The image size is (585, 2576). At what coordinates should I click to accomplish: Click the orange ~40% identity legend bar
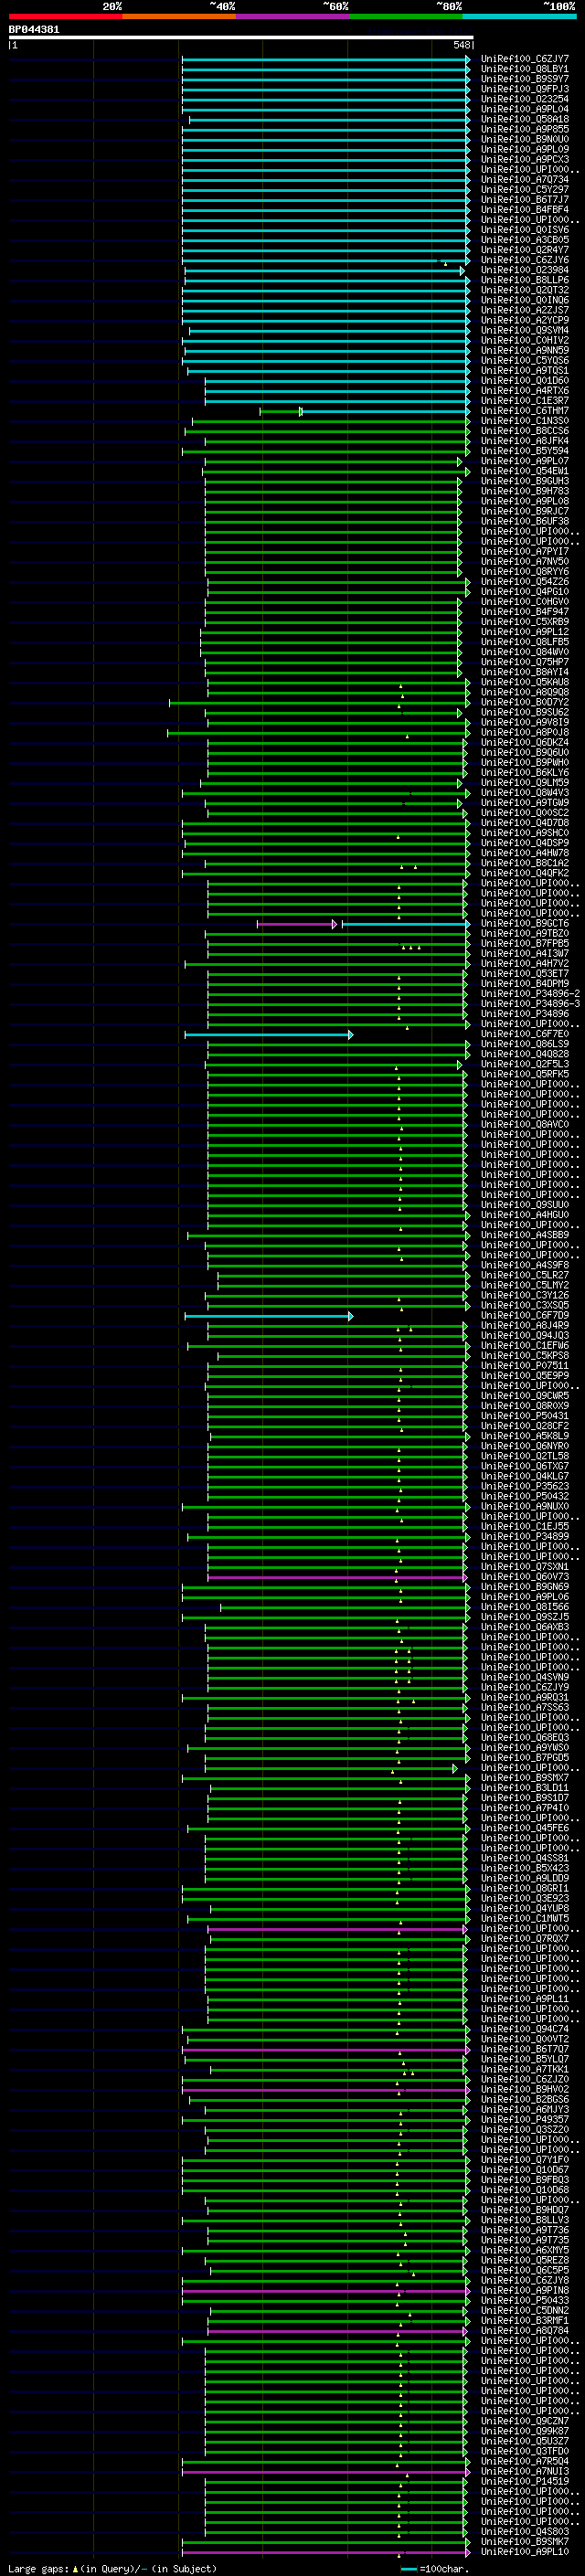point(179,16)
